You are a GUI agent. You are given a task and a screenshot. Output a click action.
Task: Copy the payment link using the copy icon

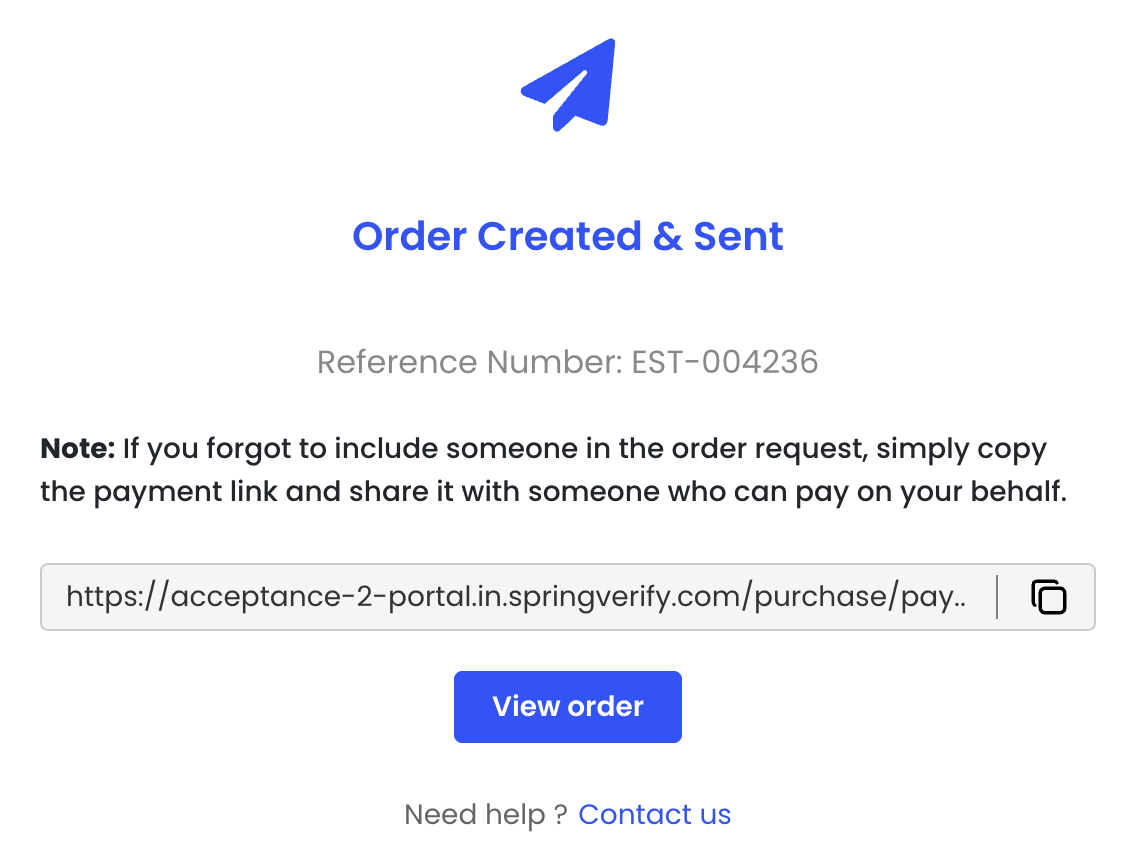(1048, 597)
